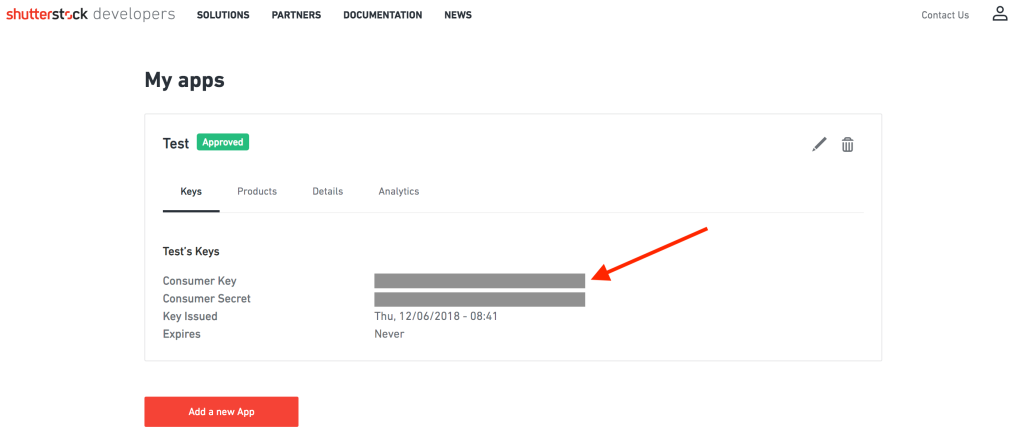This screenshot has height=435, width=1023.
Task: Switch to the Analytics tab
Action: click(x=399, y=192)
